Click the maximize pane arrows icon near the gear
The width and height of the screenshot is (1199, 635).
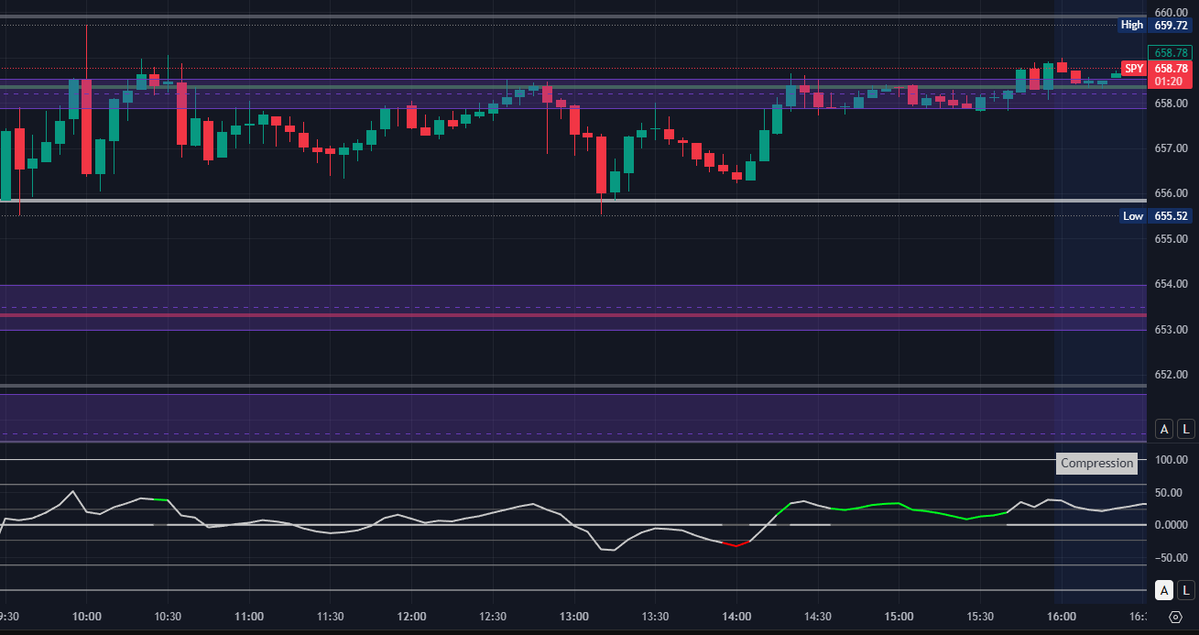[1152, 616]
